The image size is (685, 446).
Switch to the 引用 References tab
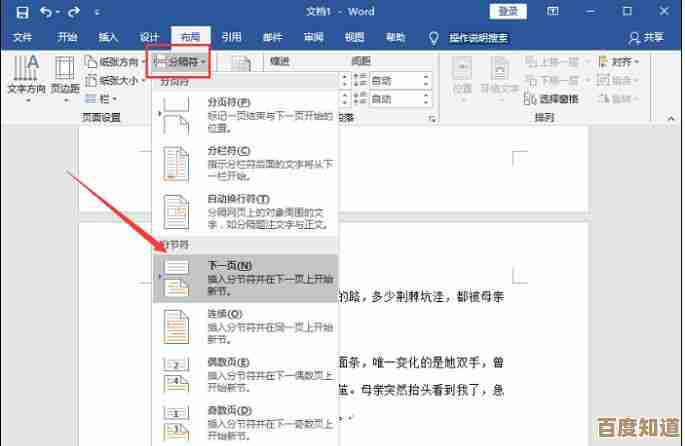pos(232,38)
